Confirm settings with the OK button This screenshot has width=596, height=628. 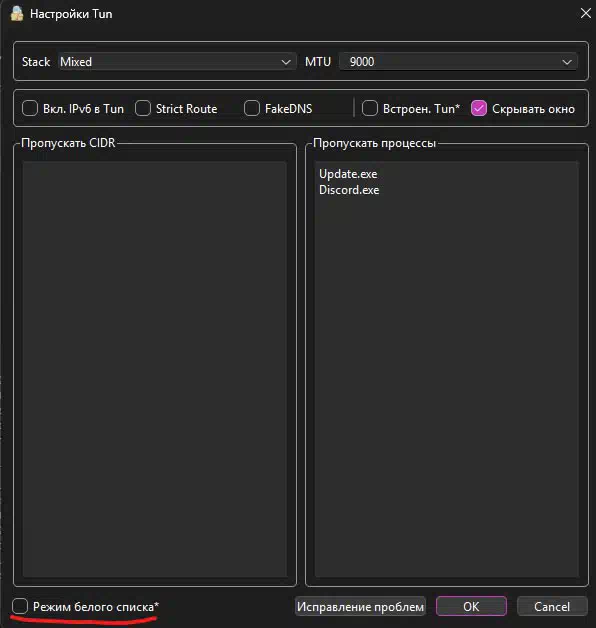[471, 606]
